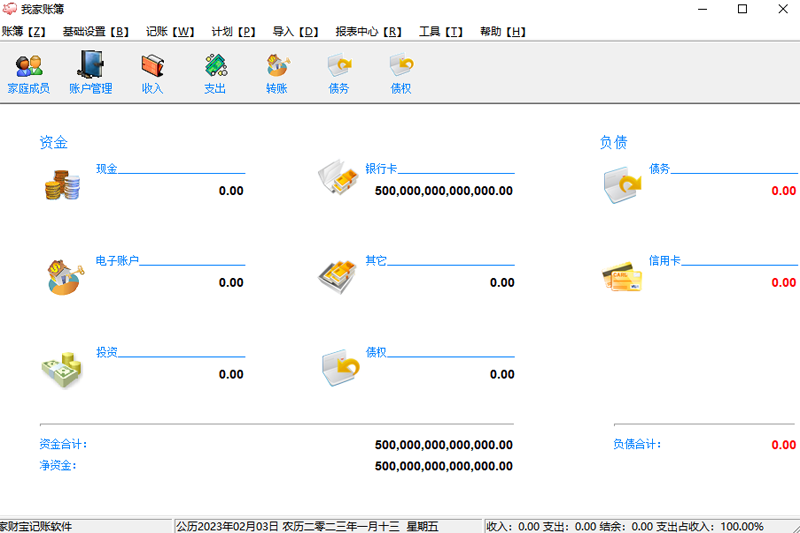Click the 投资 money icon
This screenshot has height=533, width=800.
tap(62, 369)
